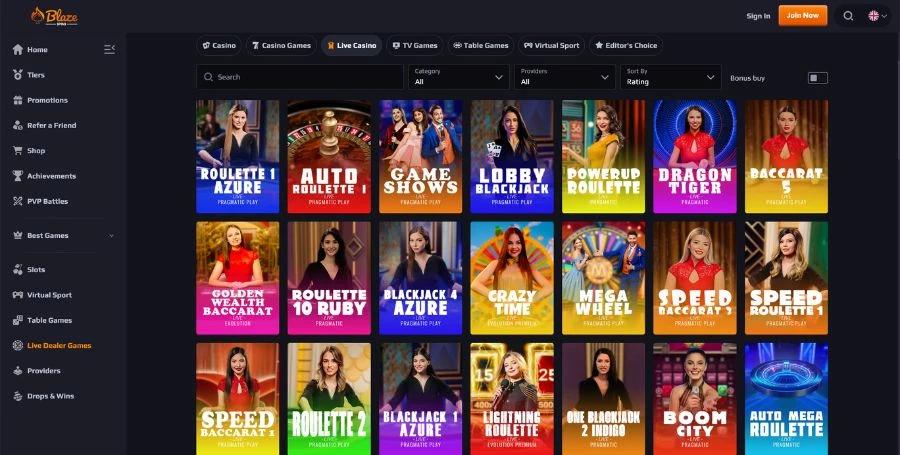Click the Live Dealer Games icon
This screenshot has width=900, height=455.
[x=18, y=345]
